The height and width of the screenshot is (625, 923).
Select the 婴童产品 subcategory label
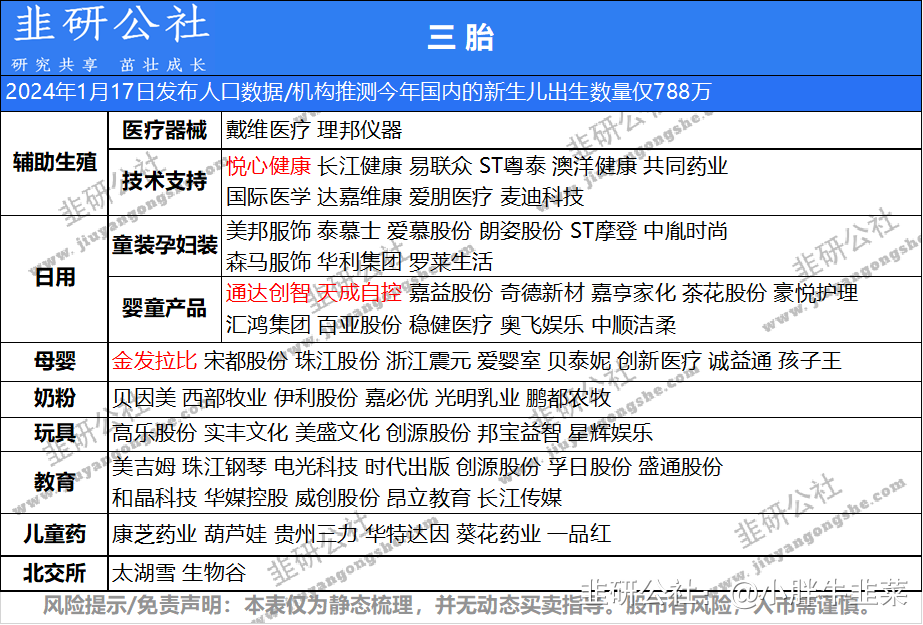click(164, 308)
